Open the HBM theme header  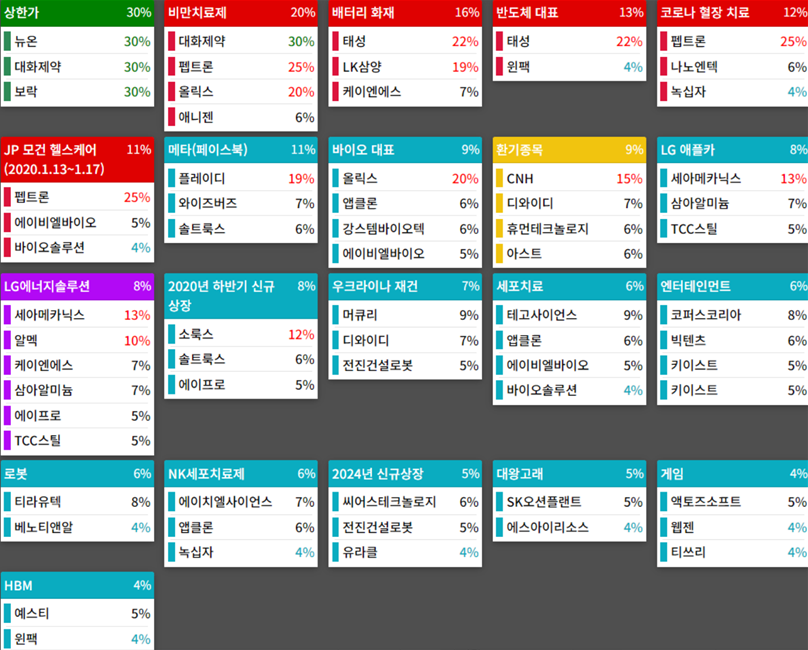tap(77, 586)
